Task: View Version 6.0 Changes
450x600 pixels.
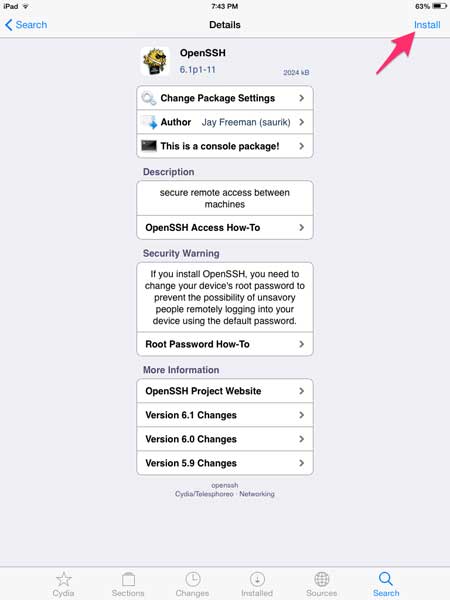Action: coord(225,439)
